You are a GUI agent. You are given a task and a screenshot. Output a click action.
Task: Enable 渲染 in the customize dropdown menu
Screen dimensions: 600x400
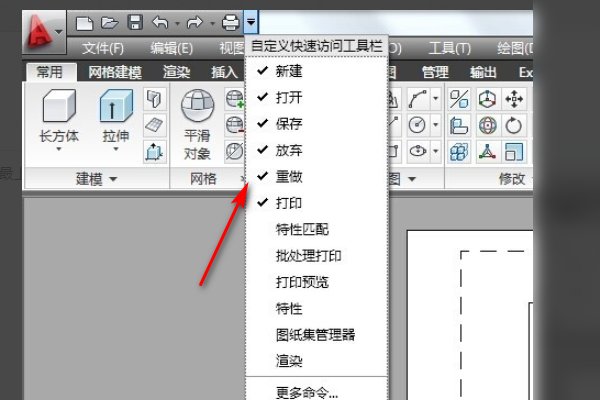316,361
